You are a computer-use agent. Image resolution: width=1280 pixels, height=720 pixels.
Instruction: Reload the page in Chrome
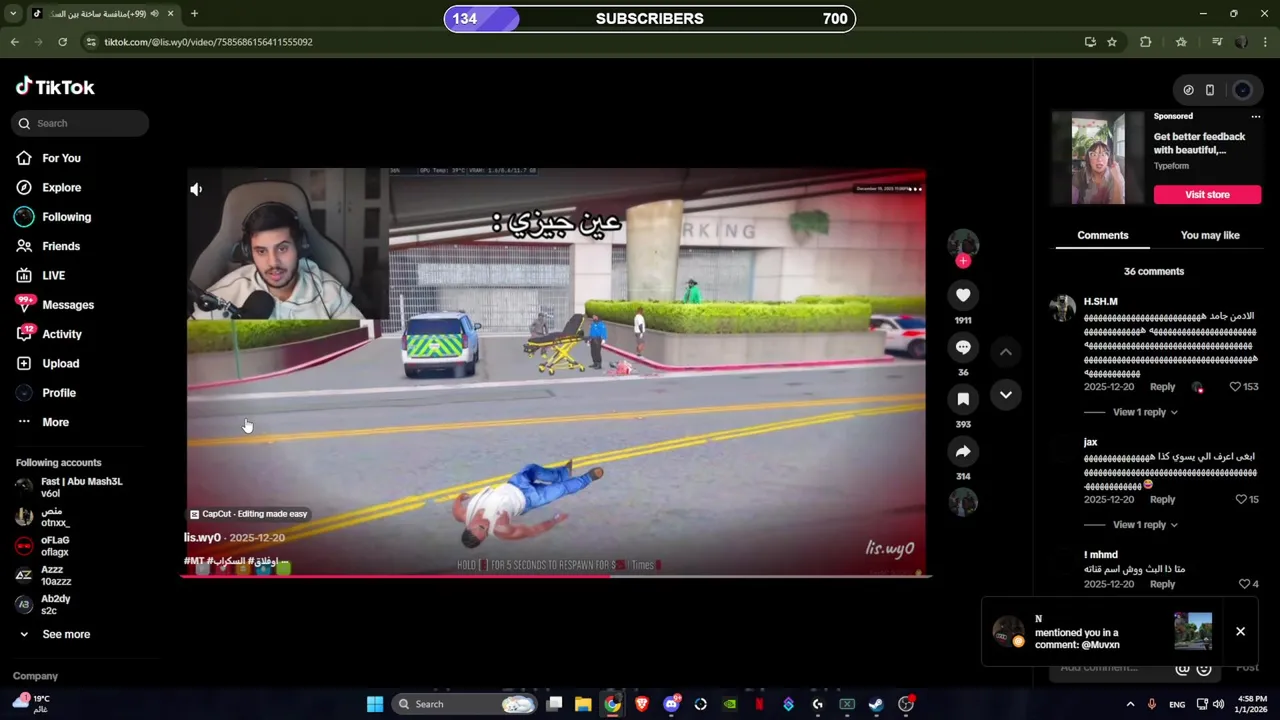(x=62, y=42)
